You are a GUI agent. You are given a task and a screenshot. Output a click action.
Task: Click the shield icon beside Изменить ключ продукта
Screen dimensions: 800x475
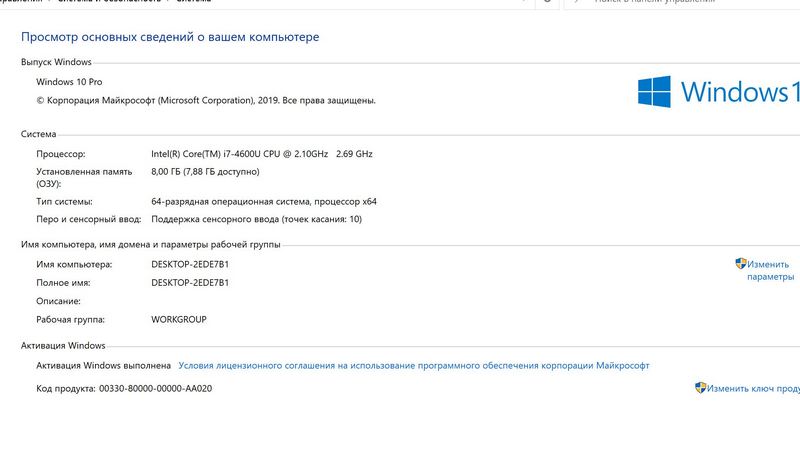[x=701, y=387]
